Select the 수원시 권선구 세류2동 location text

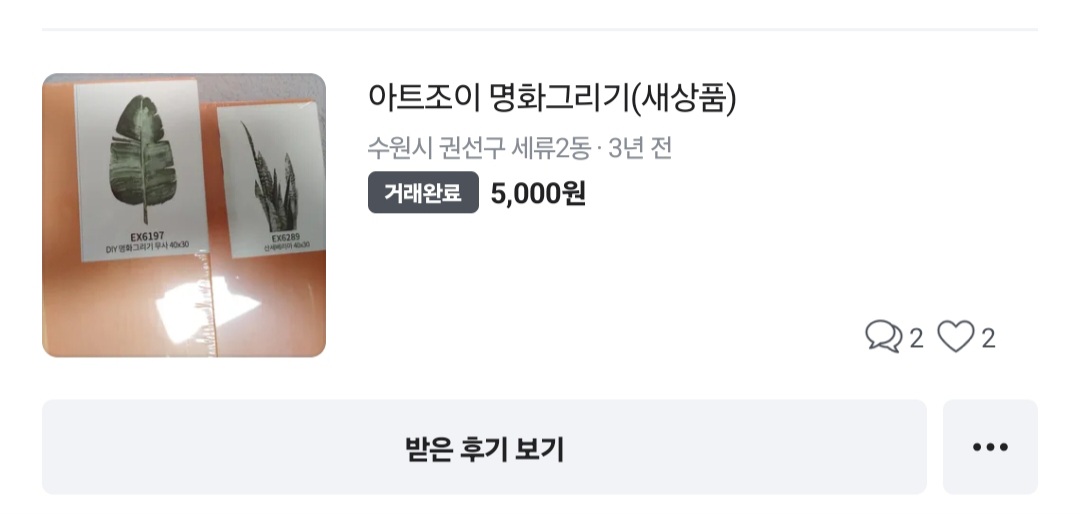point(478,148)
